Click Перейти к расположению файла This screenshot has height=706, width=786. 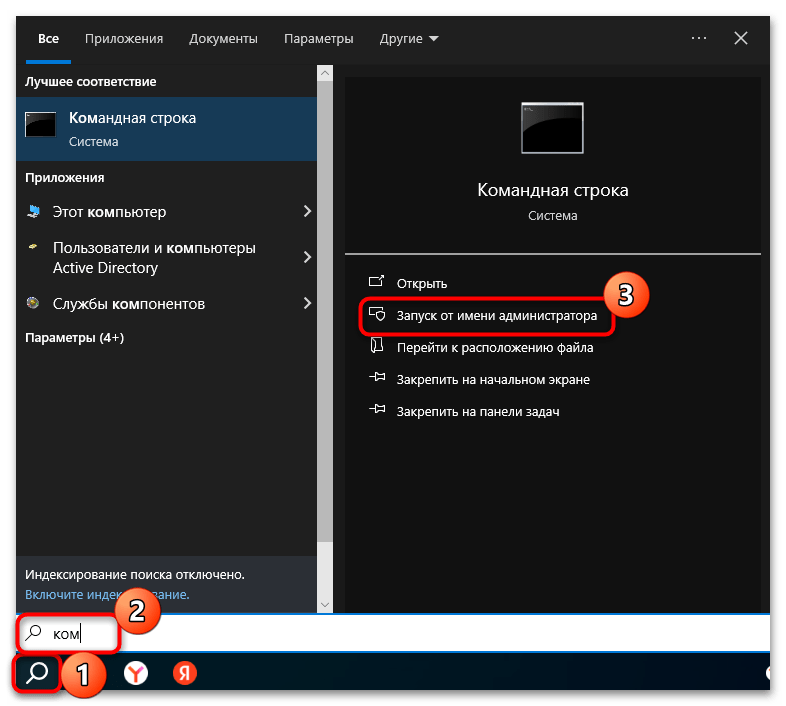(494, 347)
